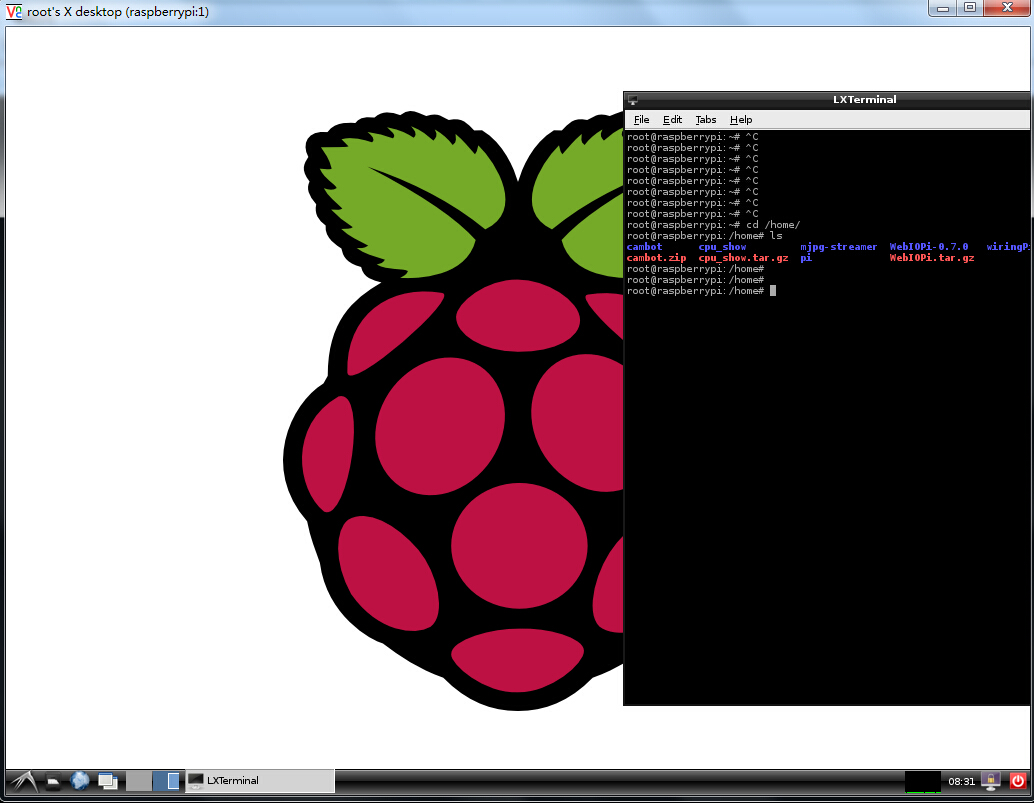Click the CPU usage monitor graph
This screenshot has height=803, width=1034.
(923, 782)
